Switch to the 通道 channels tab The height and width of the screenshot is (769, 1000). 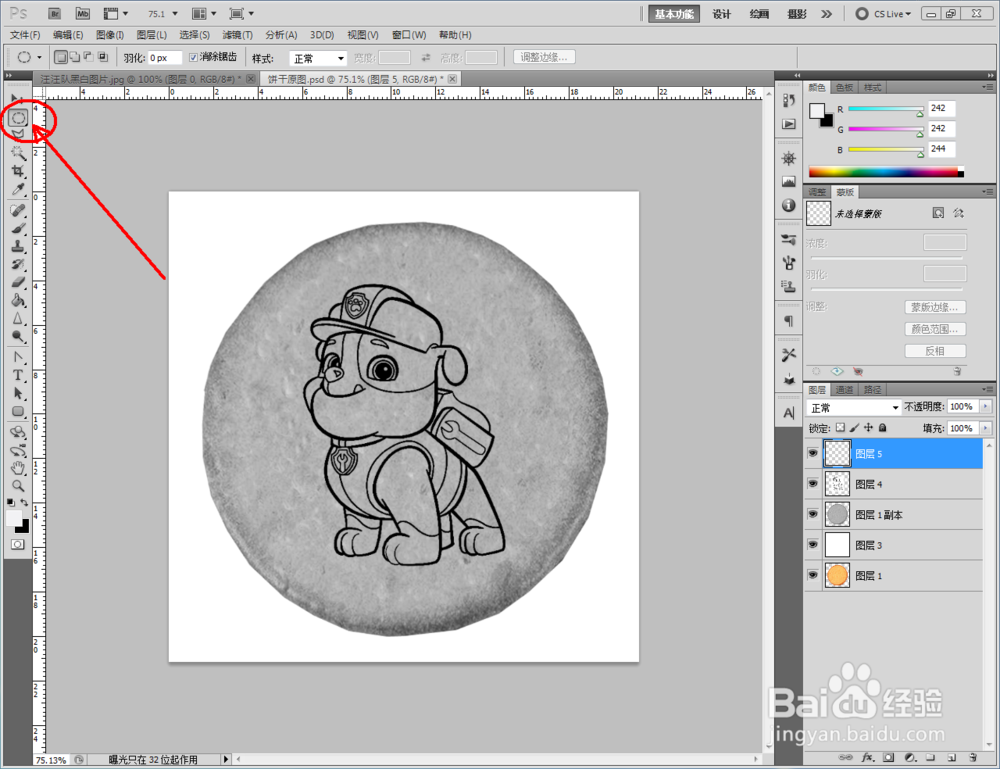(844, 390)
